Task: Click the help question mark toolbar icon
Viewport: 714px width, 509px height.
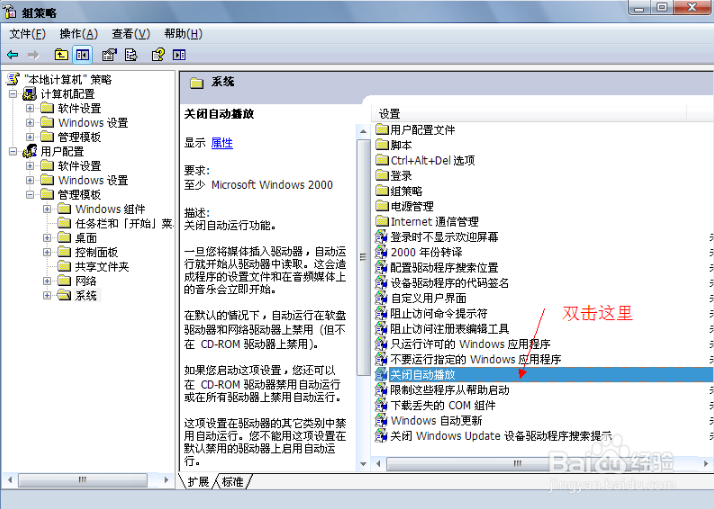Action: tap(158, 55)
